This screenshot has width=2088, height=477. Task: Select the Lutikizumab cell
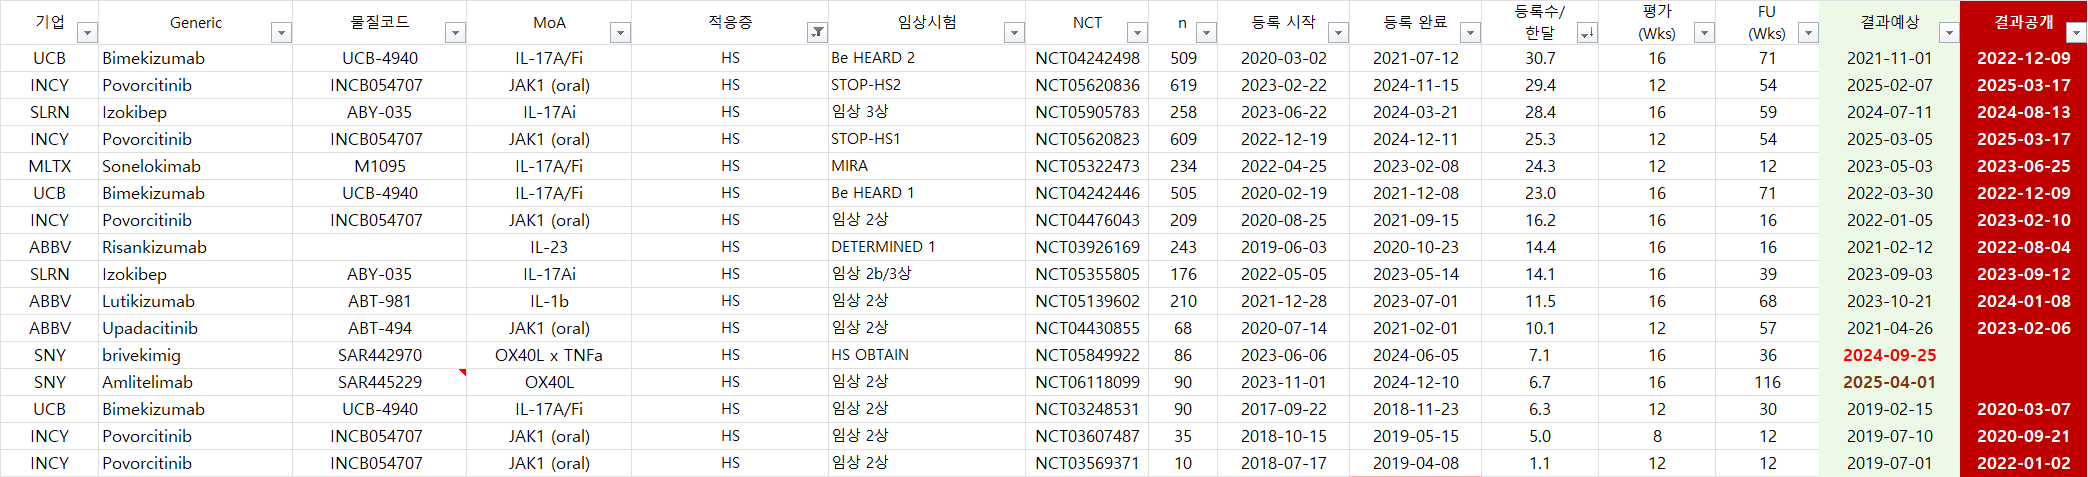click(x=195, y=301)
